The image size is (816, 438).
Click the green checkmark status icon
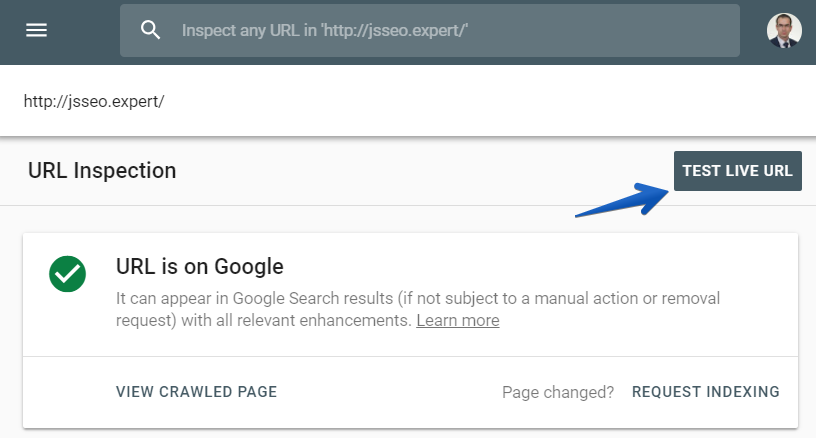pyautogui.click(x=68, y=273)
